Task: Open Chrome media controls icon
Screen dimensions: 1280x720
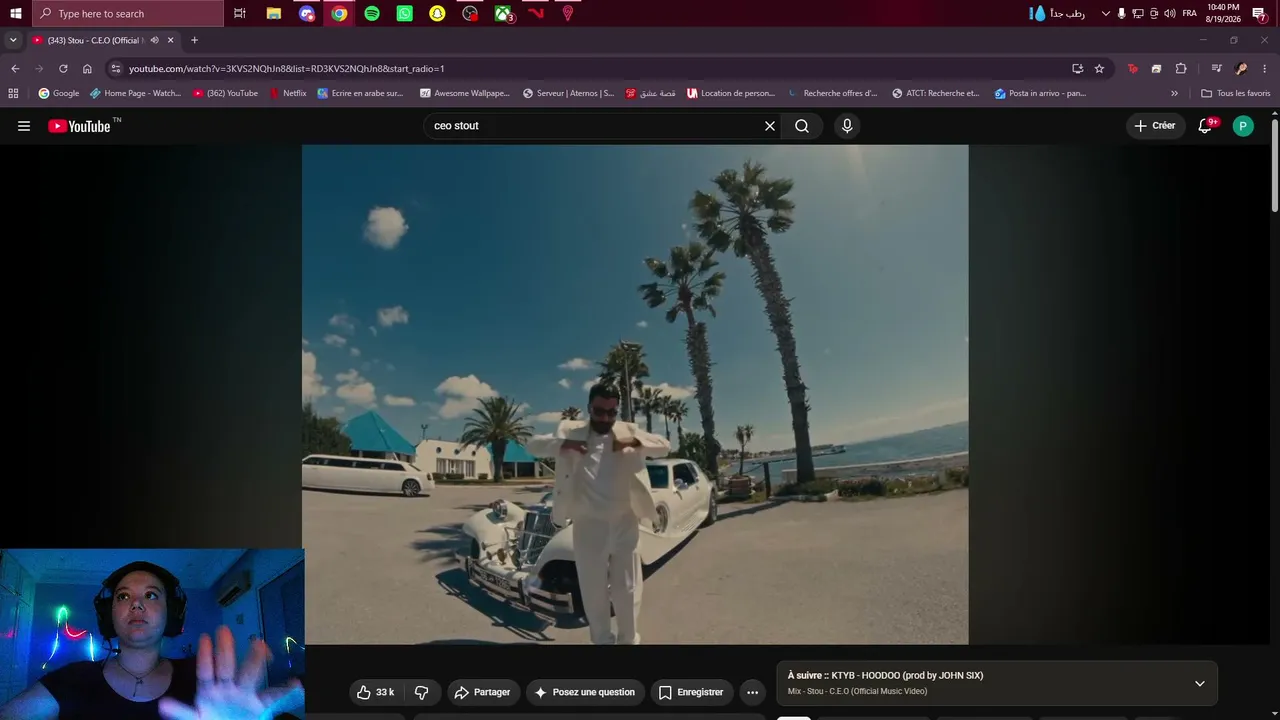Action: pyautogui.click(x=1216, y=68)
